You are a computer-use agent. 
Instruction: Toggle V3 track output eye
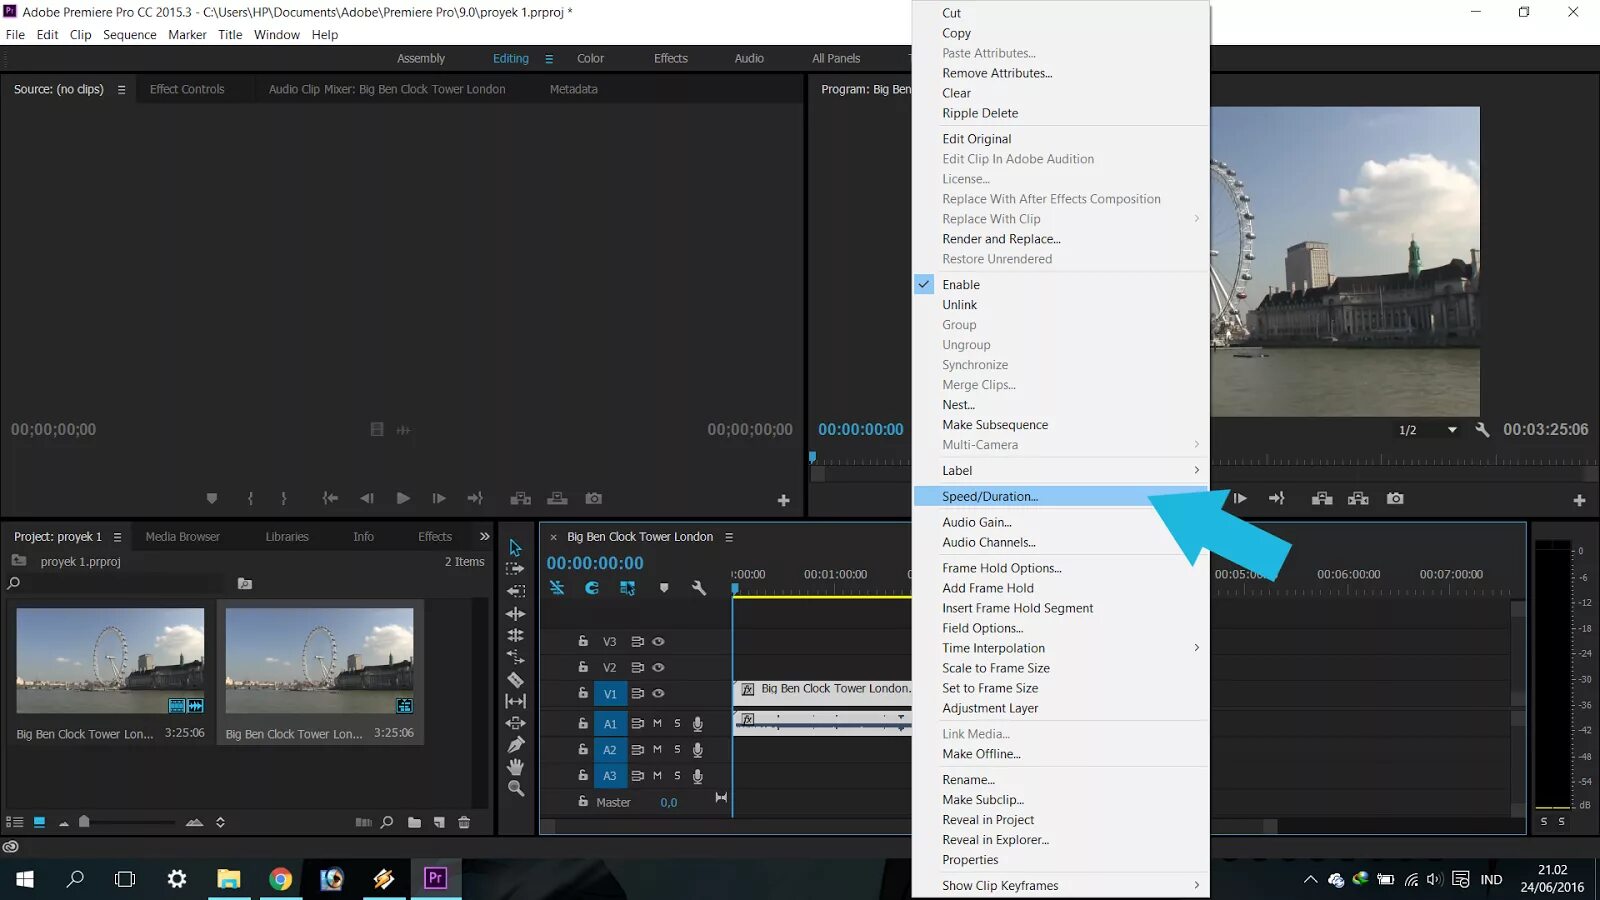(658, 641)
